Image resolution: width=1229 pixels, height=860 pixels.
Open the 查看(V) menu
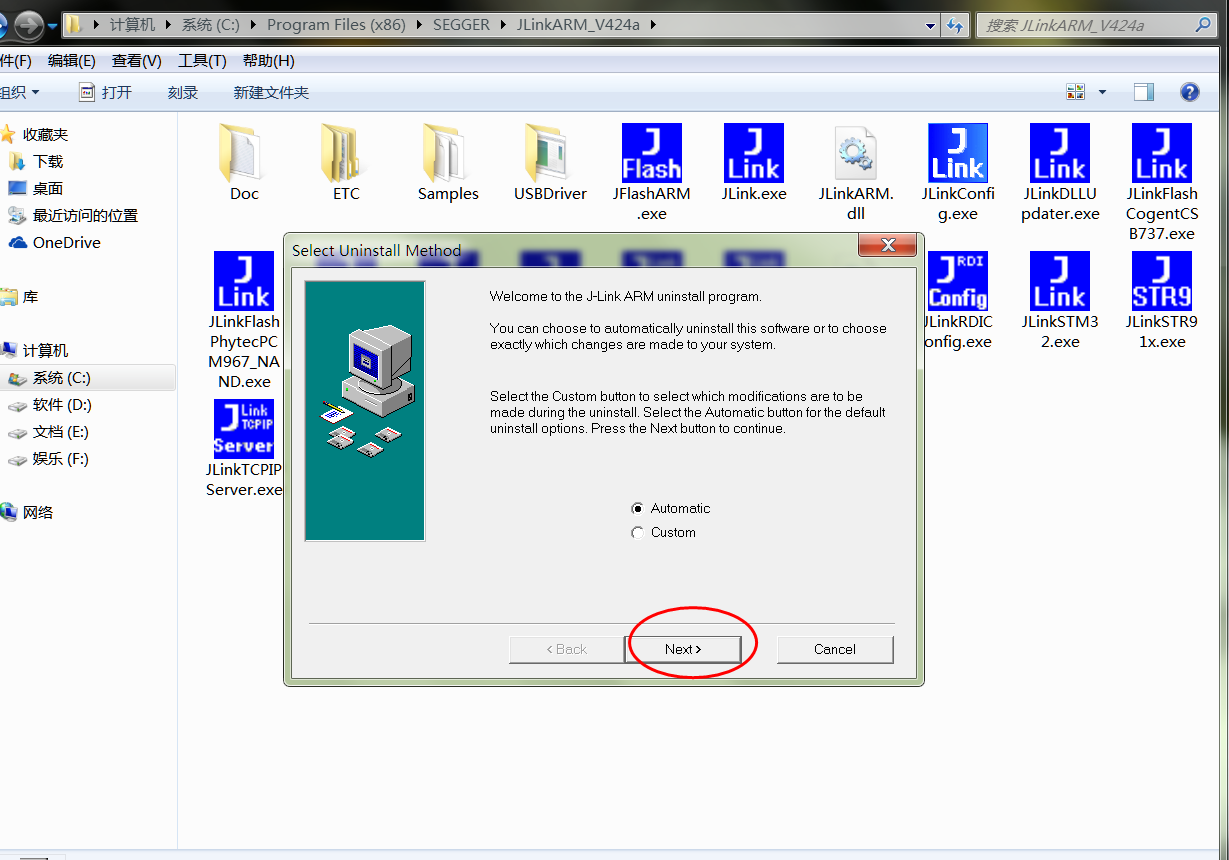[136, 60]
